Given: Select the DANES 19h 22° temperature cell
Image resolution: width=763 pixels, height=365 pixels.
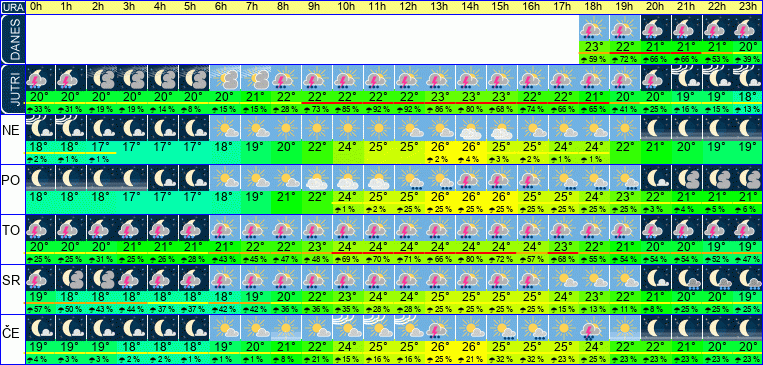Looking at the screenshot, I should pyautogui.click(x=625, y=47).
